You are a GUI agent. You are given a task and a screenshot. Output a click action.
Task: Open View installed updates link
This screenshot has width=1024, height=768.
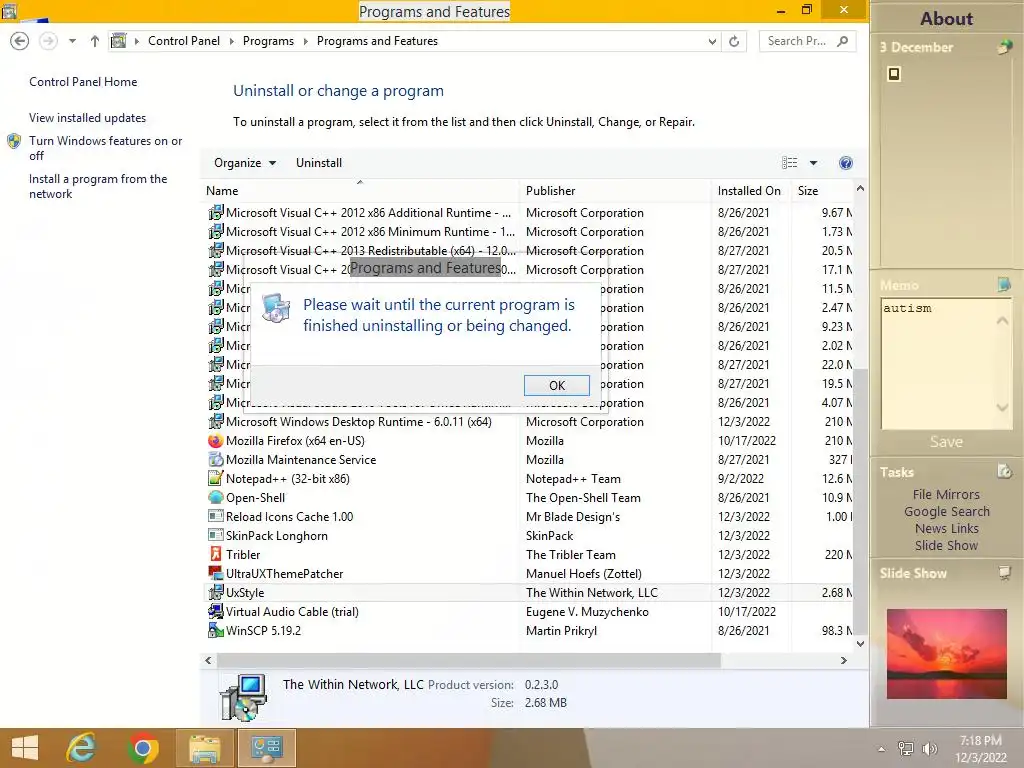pos(88,118)
